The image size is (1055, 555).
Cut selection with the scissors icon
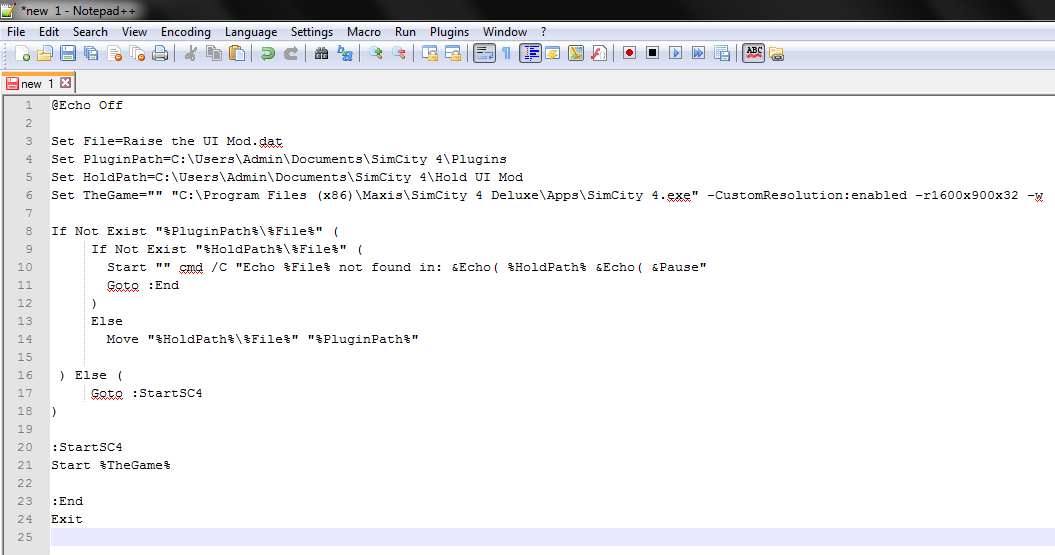click(x=191, y=53)
